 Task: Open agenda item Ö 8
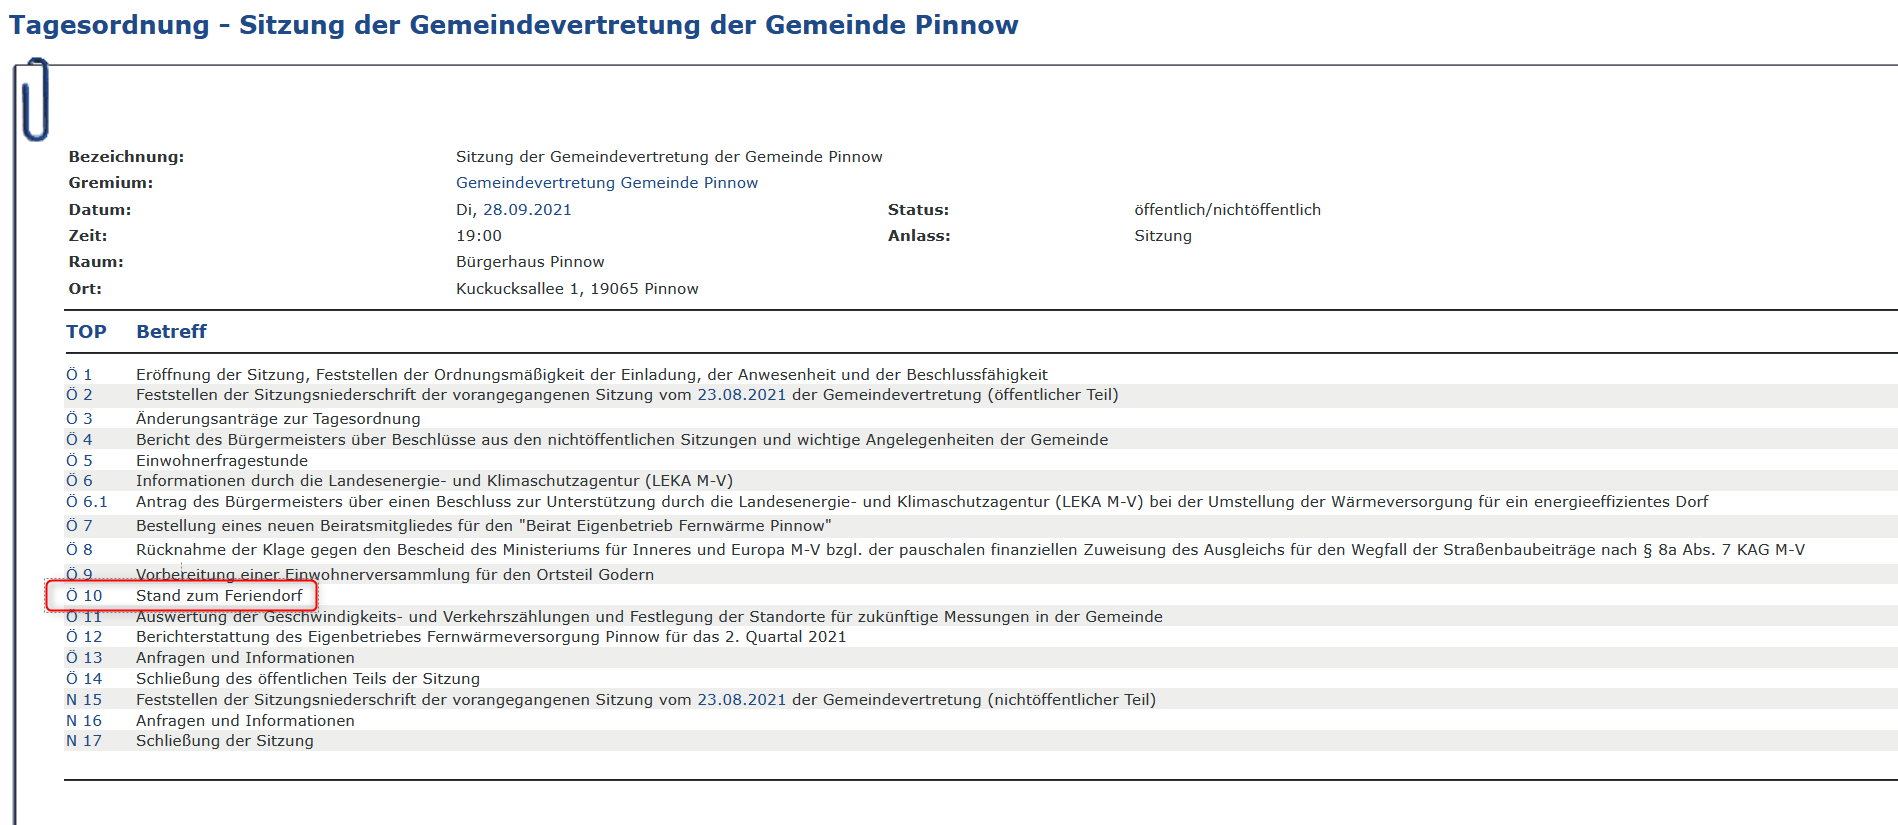79,550
